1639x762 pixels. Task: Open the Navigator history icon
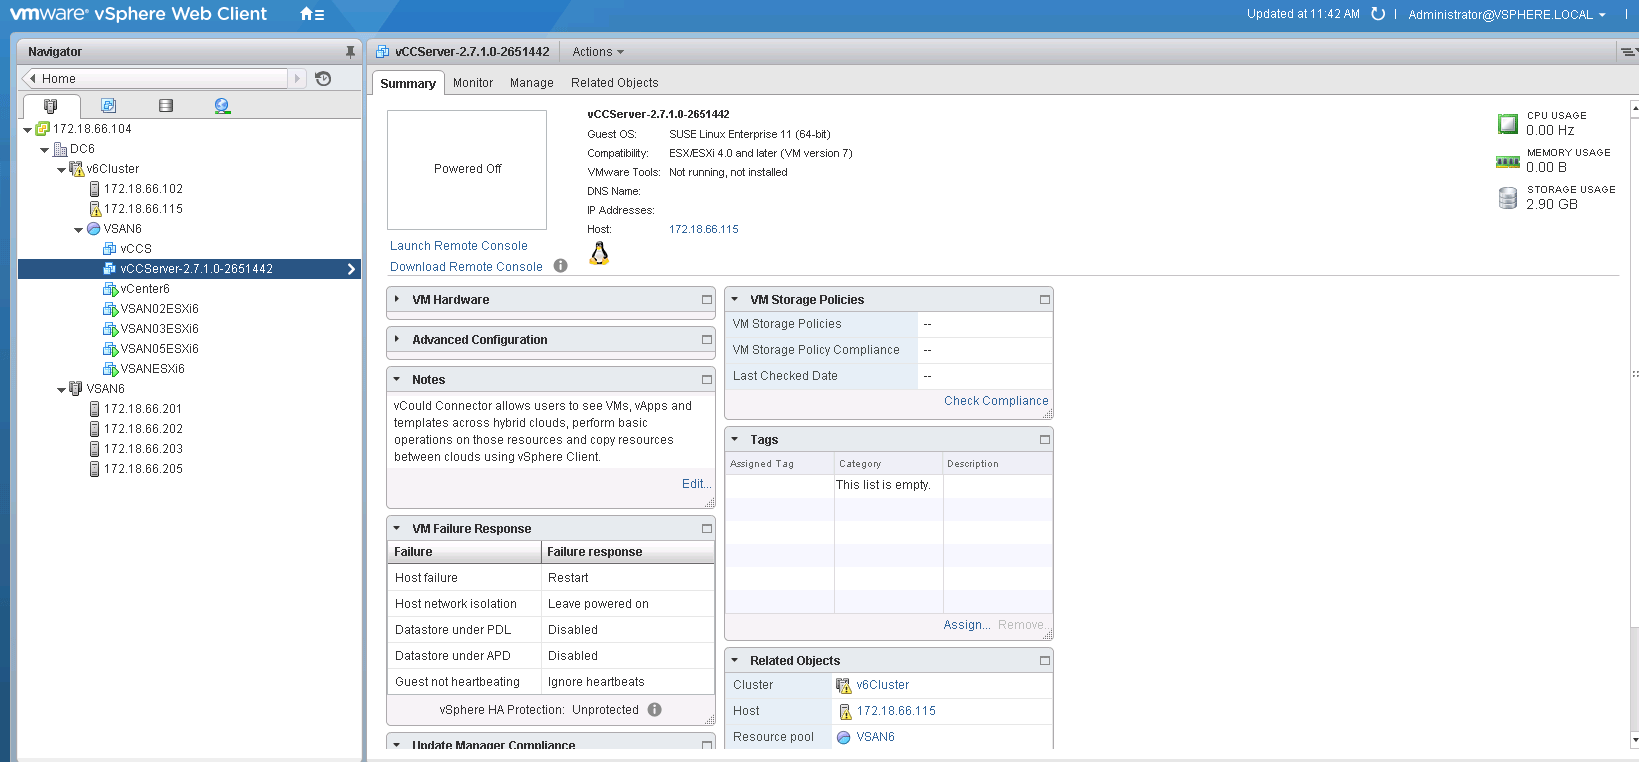(x=323, y=79)
